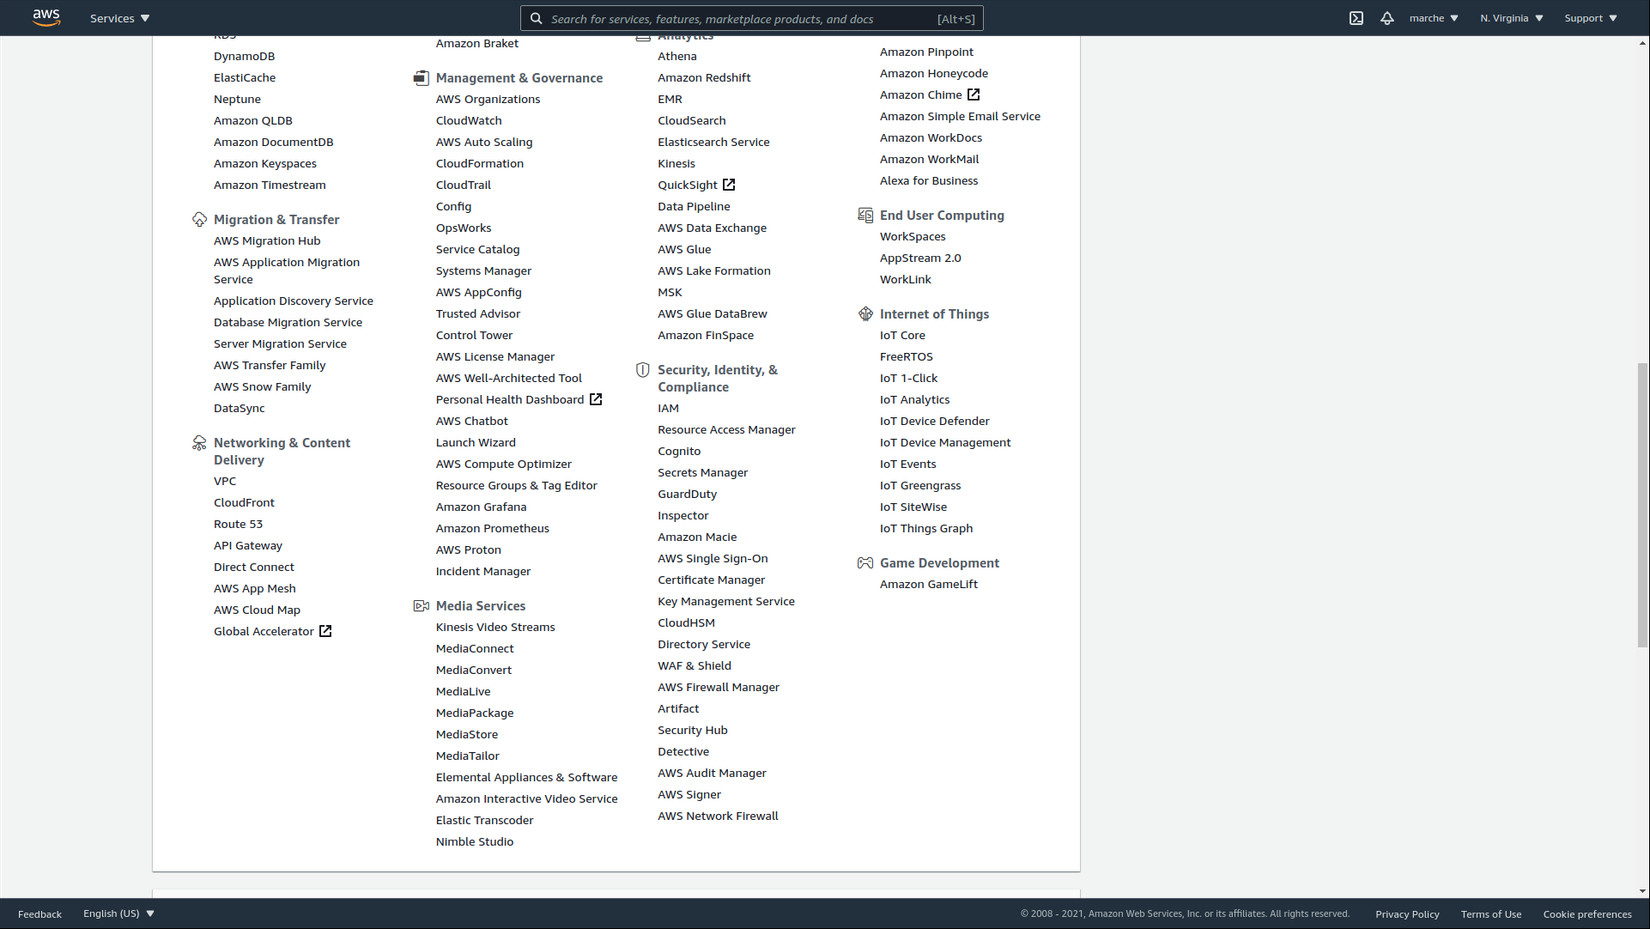
Task: Open the Route 53 service
Action: coord(238,524)
